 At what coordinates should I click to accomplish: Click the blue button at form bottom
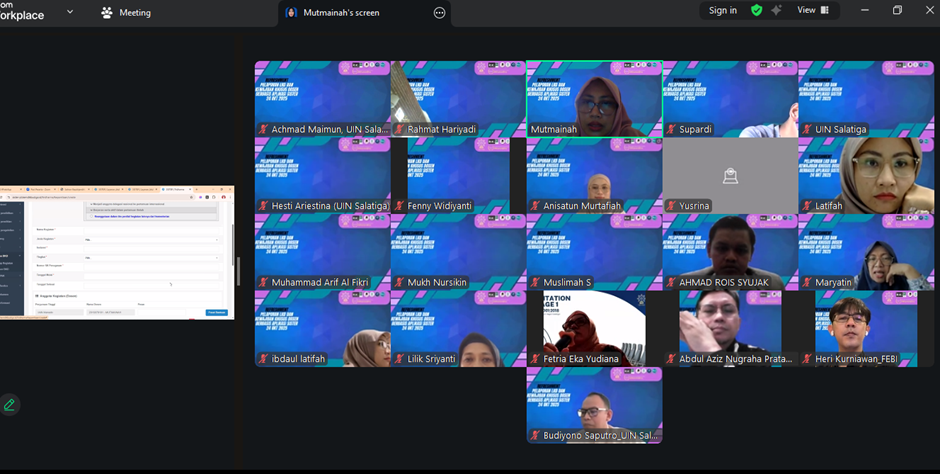pyautogui.click(x=216, y=312)
